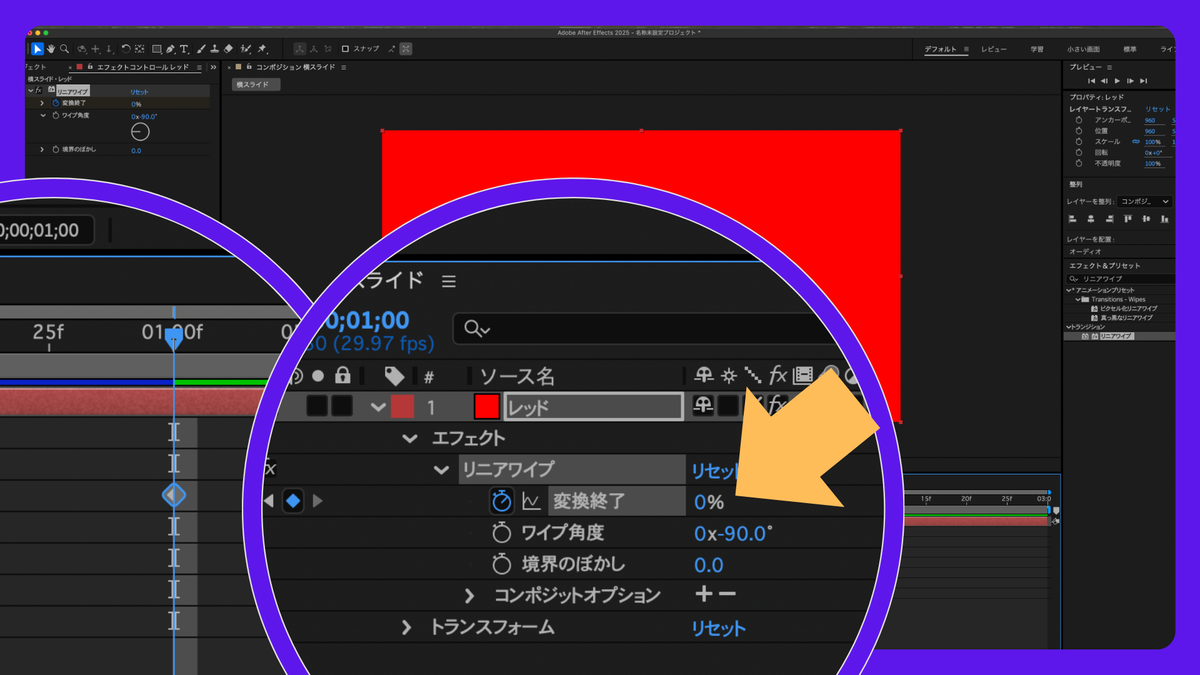Select the Pan Behind anchor point tool
Viewport: 1200px width, 675px height.
[139, 49]
